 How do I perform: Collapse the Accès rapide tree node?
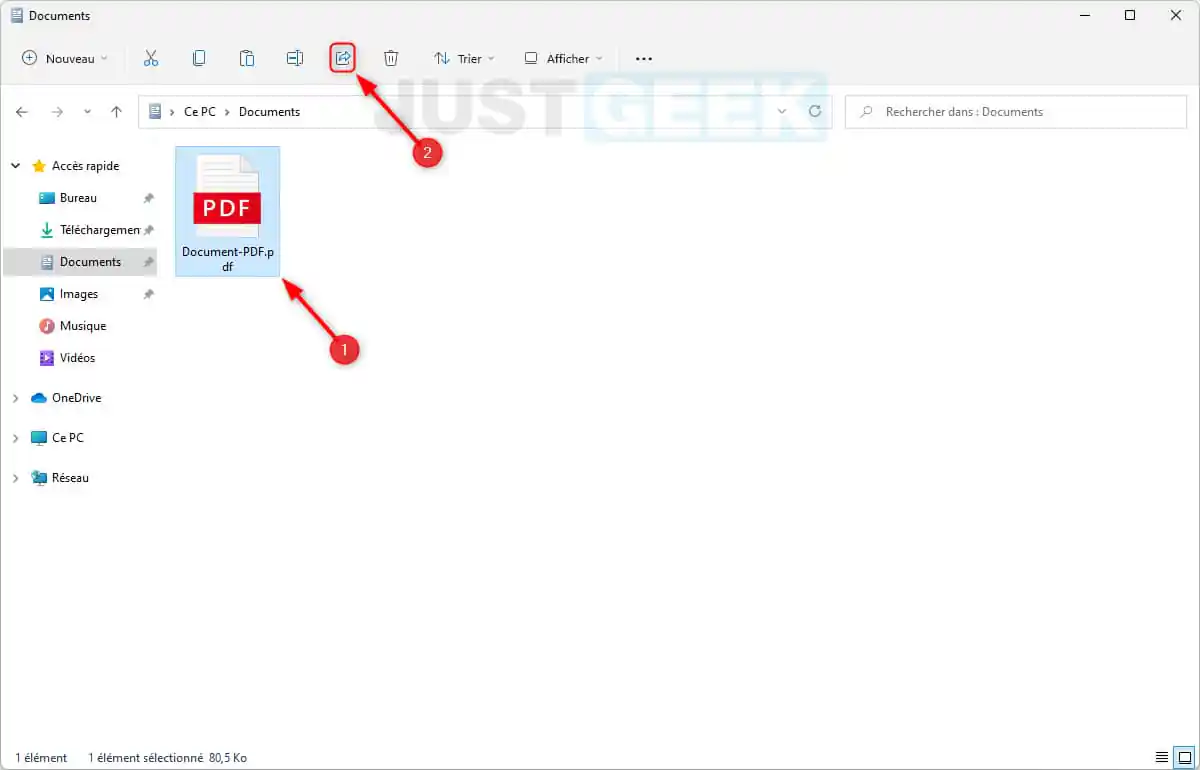click(x=16, y=166)
